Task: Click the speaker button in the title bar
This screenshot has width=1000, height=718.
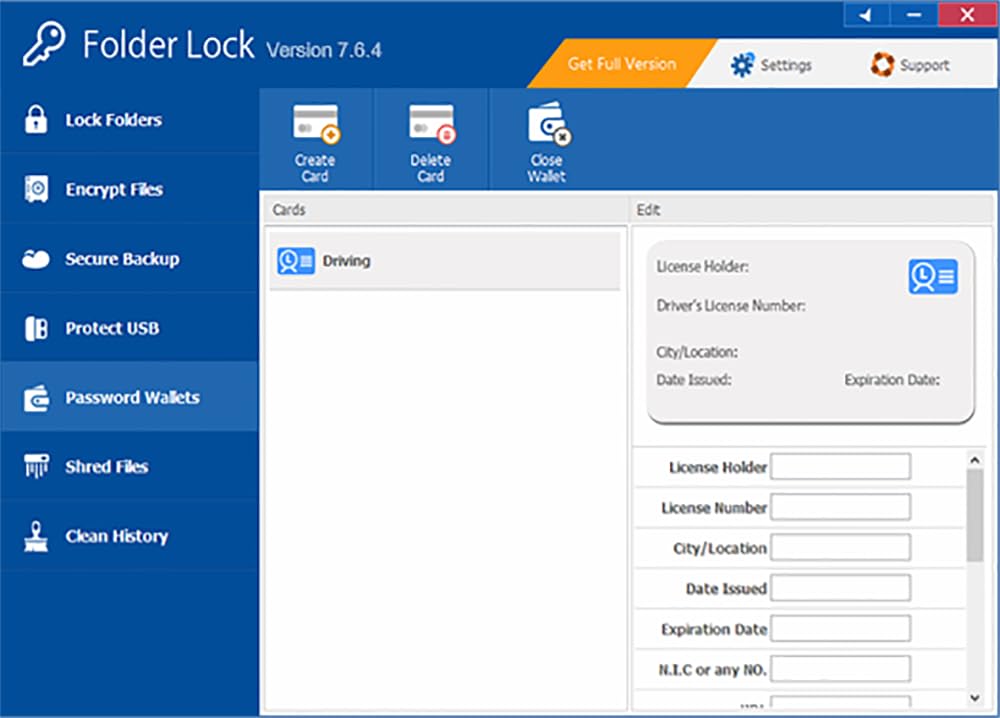Action: 866,15
